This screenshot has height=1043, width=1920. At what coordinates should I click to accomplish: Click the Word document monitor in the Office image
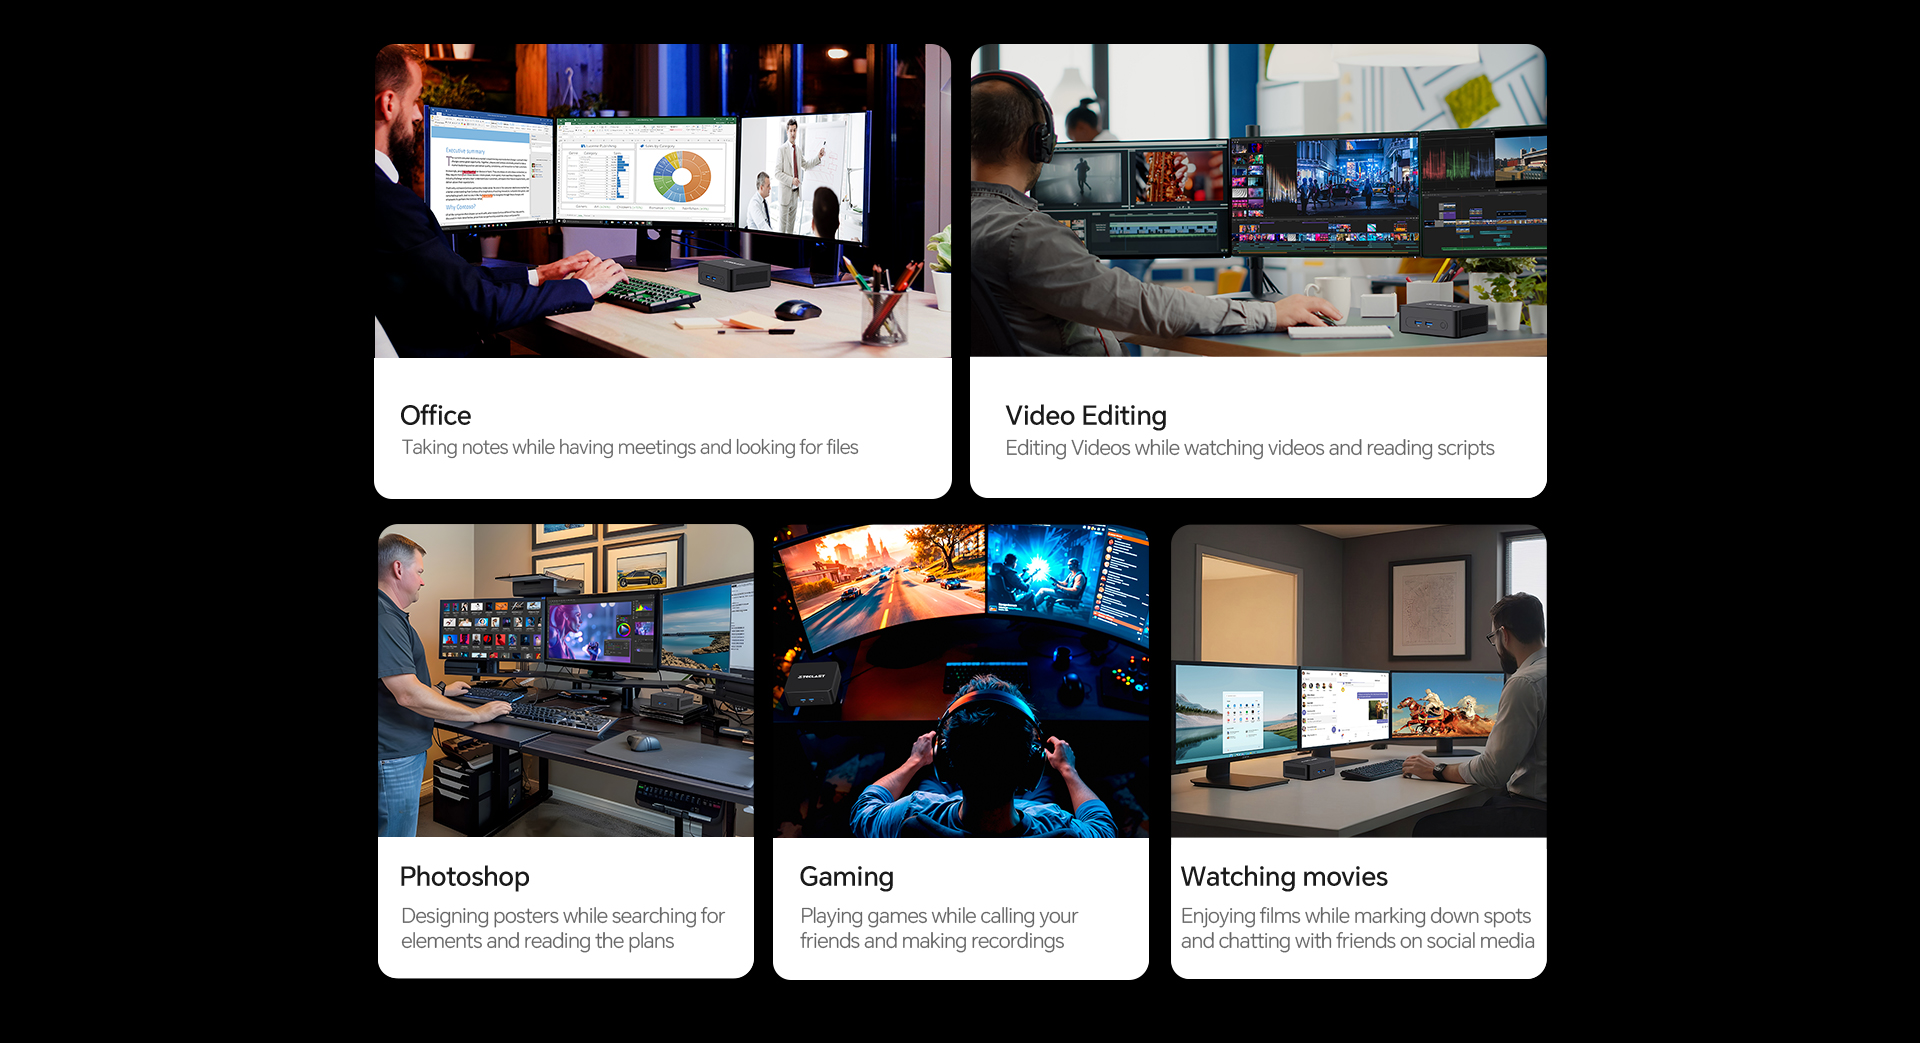(x=490, y=170)
